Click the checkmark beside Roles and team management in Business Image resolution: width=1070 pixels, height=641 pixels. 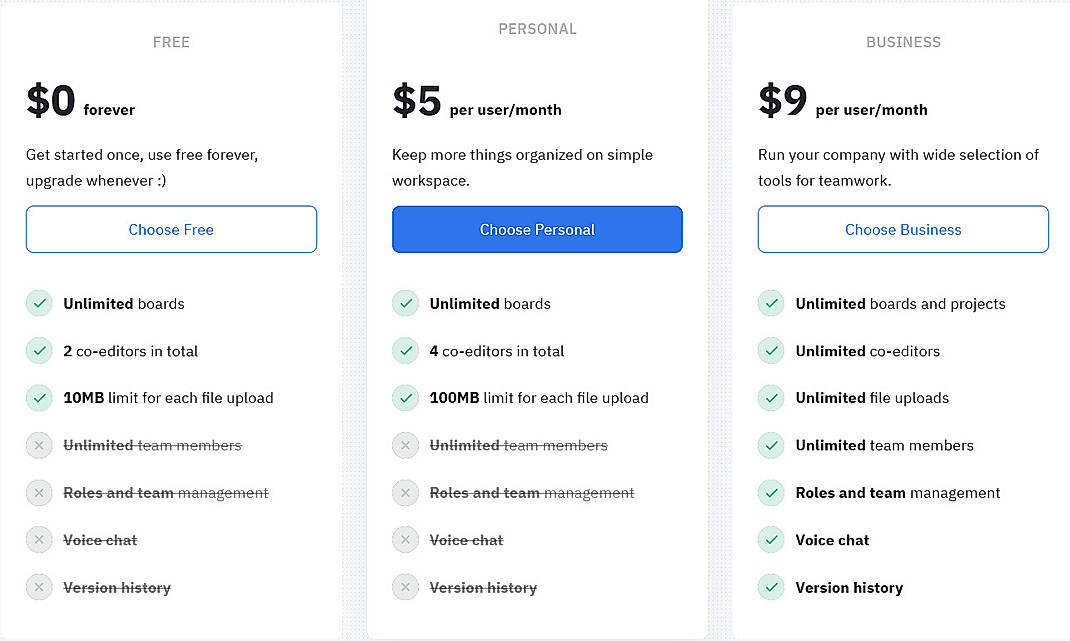click(x=771, y=493)
